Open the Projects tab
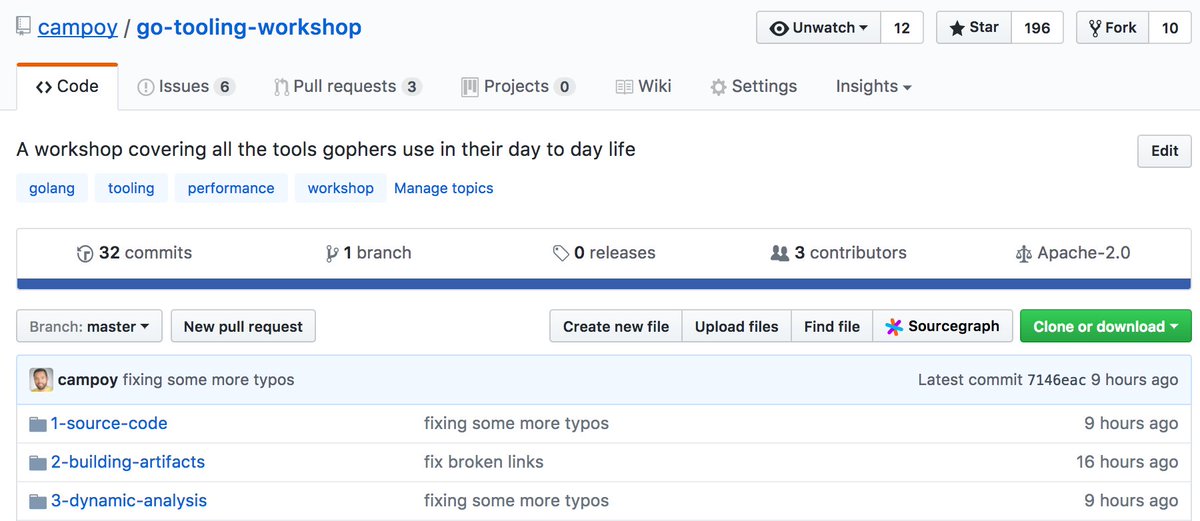Viewport: 1200px width, 521px height. coord(517,87)
